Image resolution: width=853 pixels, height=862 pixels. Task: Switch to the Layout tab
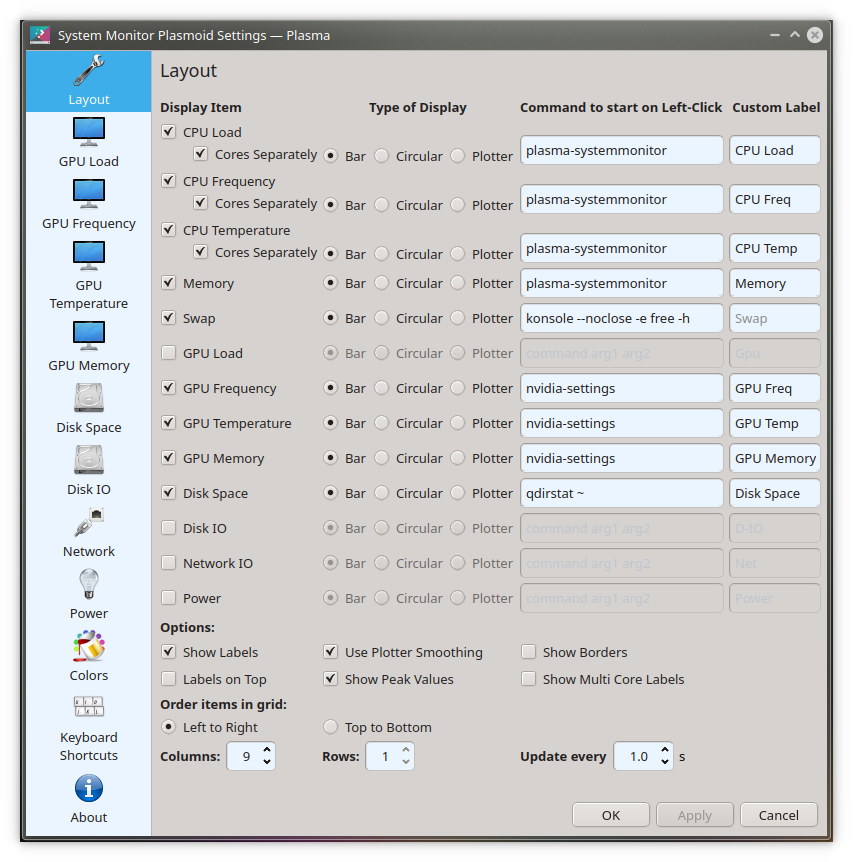(88, 80)
